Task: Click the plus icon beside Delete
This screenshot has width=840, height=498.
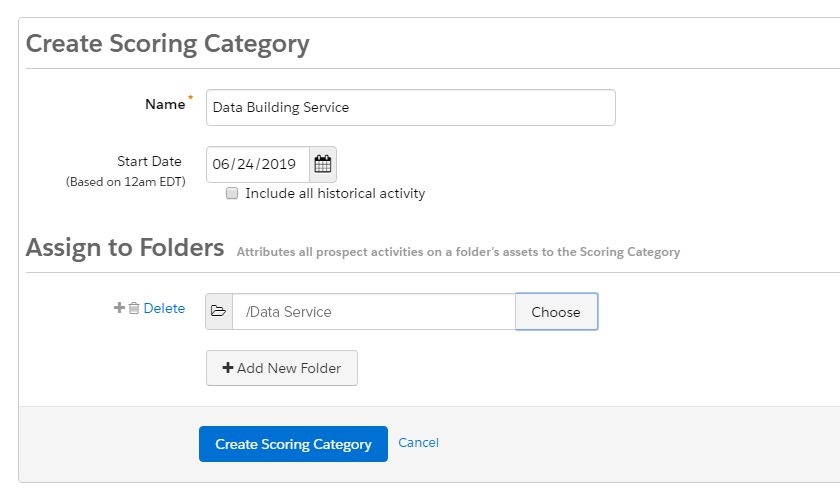Action: [119, 308]
